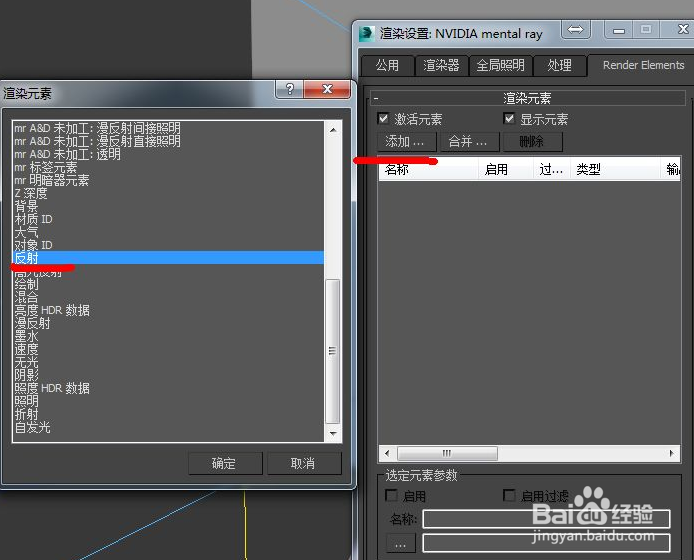Click the 类型 column header
694x560 pixels.
[615, 169]
